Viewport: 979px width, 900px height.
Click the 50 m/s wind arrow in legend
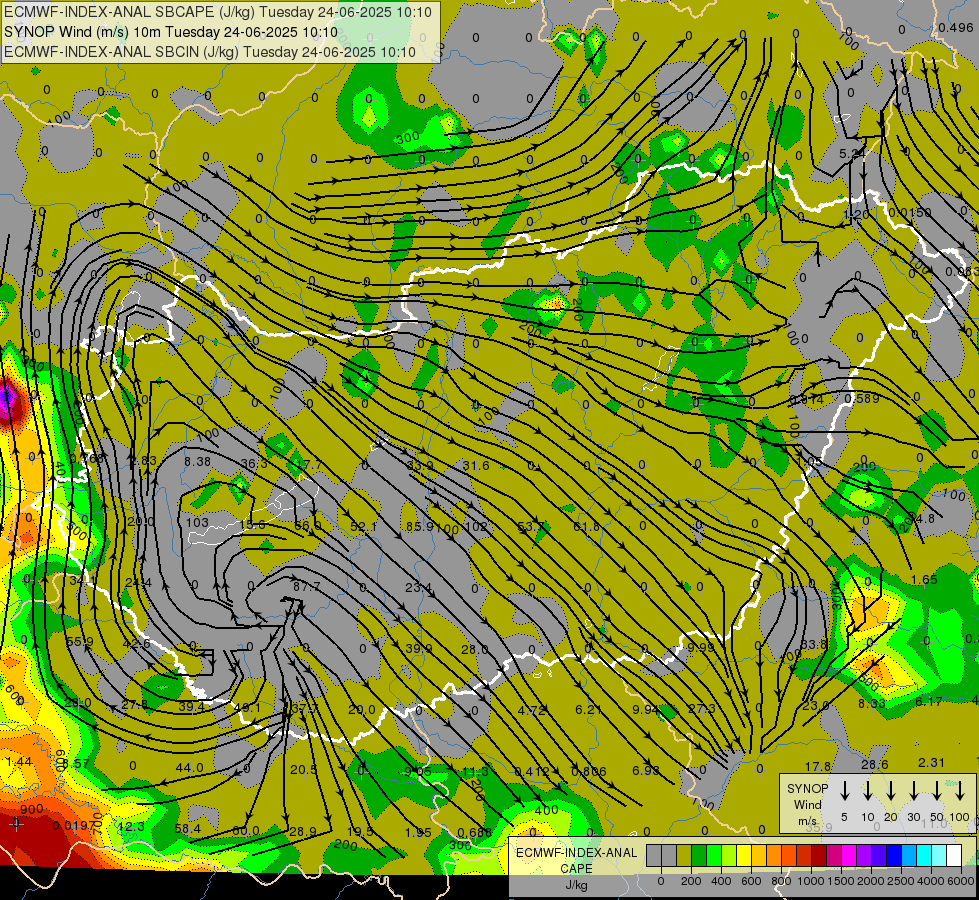[937, 790]
